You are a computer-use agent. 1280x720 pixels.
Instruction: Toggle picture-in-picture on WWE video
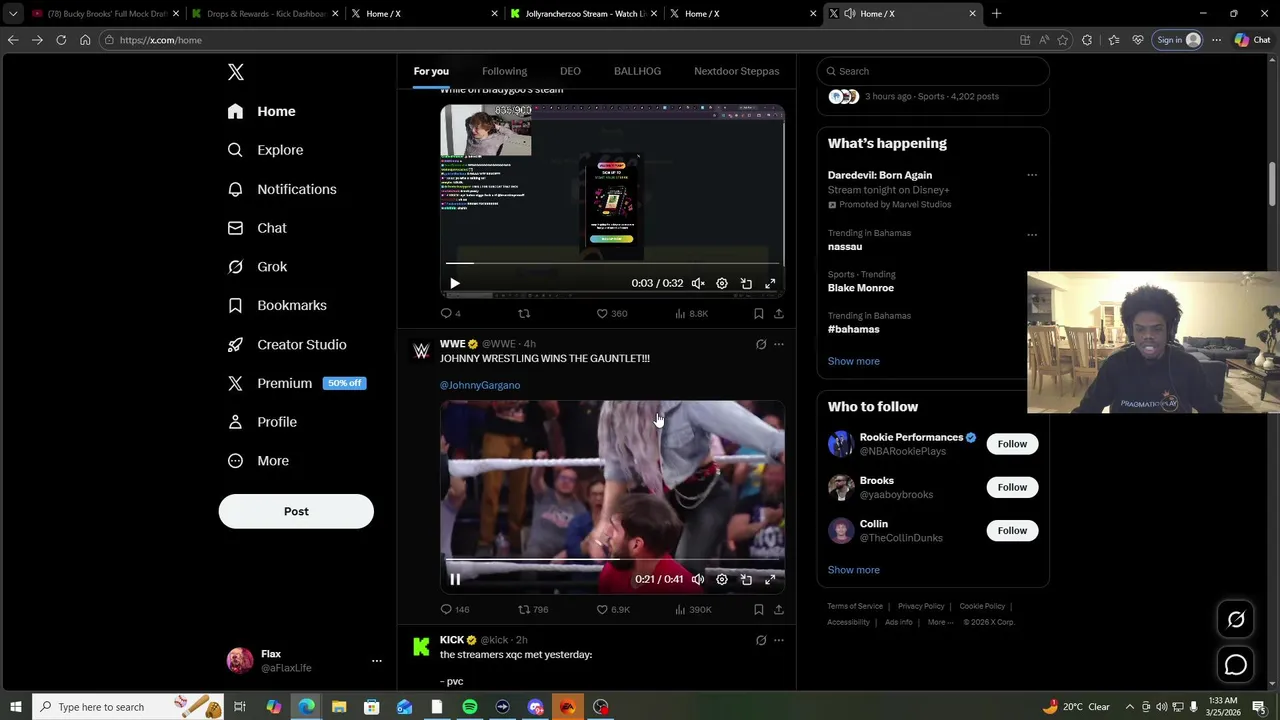click(x=746, y=580)
